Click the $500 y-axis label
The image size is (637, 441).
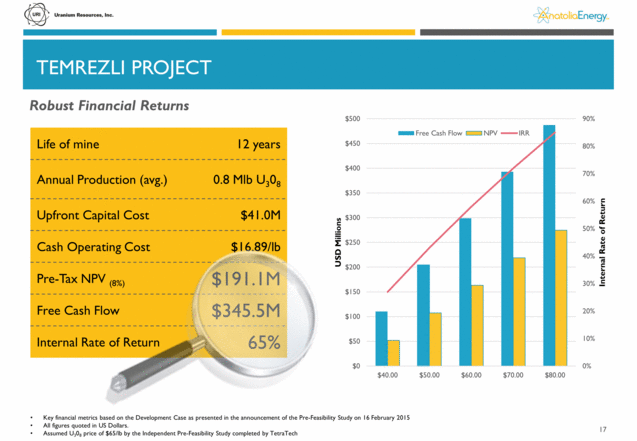[x=353, y=119]
